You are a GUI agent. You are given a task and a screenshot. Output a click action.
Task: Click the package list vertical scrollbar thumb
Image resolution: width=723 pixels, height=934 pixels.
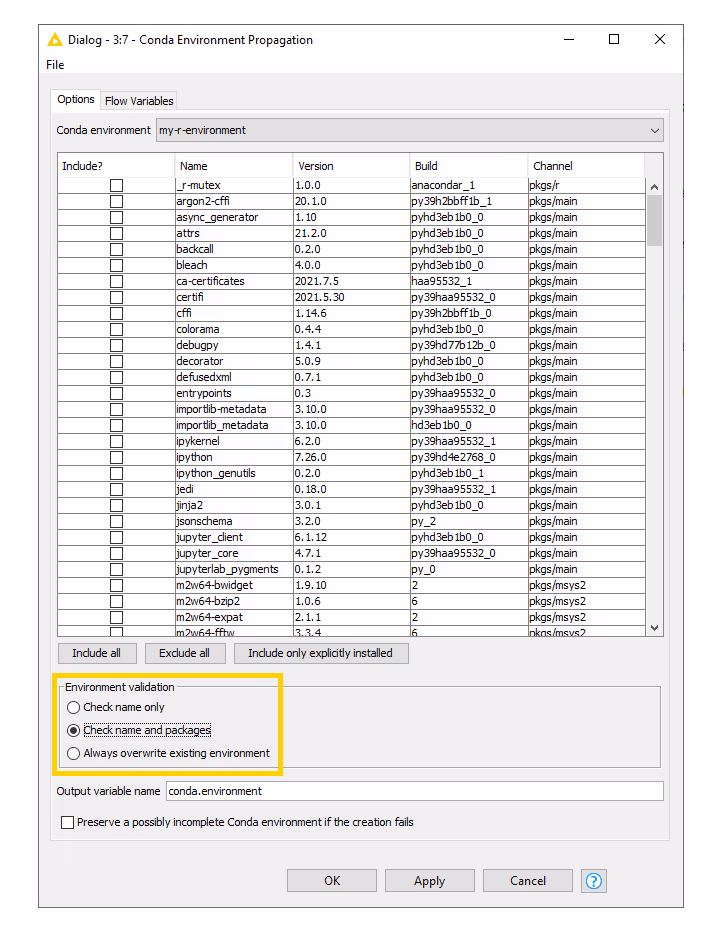pyautogui.click(x=654, y=220)
